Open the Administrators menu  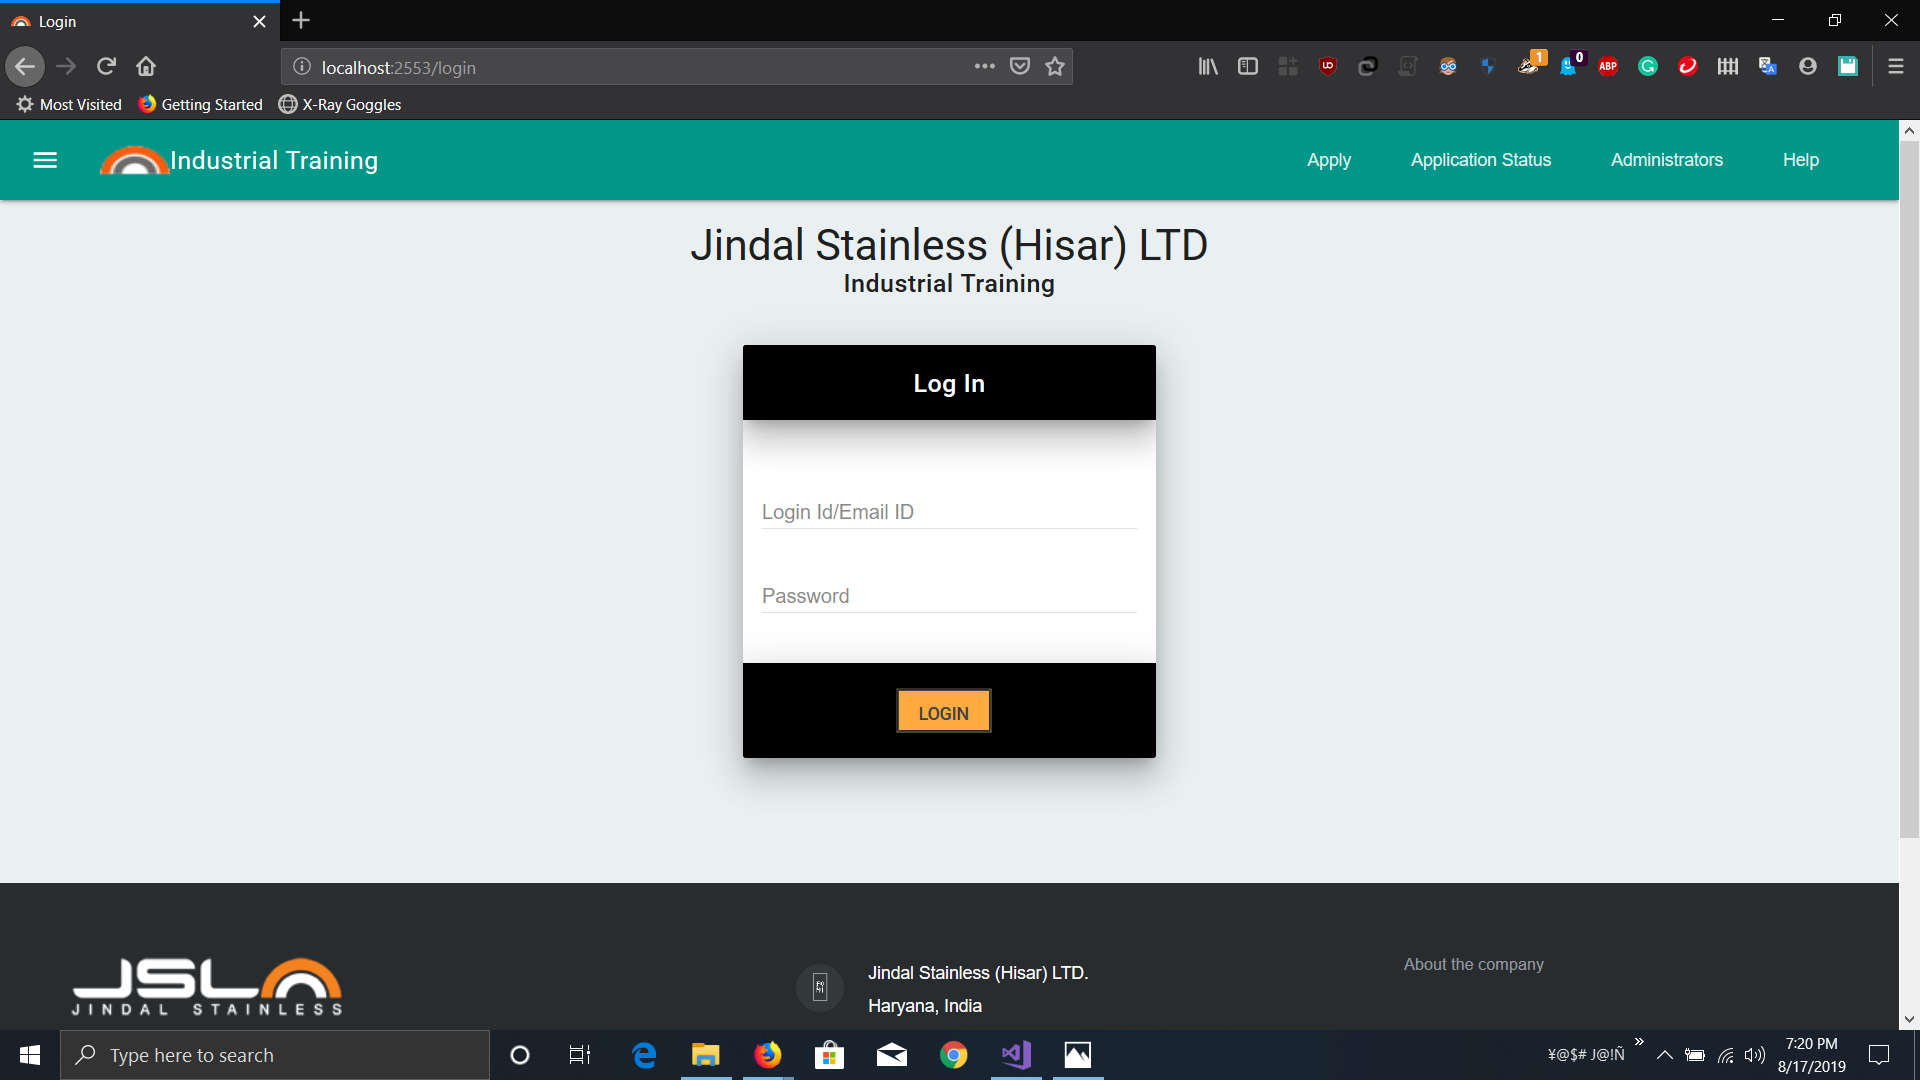(x=1666, y=160)
